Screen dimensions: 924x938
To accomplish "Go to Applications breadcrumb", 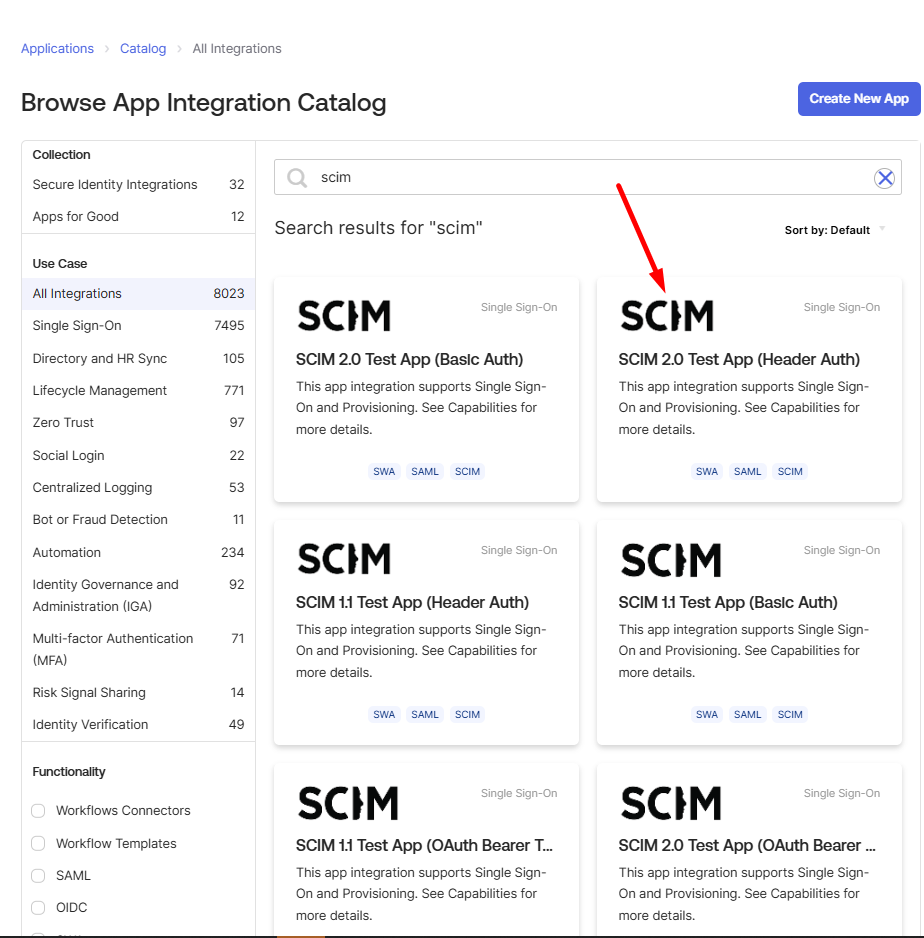I will pos(57,48).
